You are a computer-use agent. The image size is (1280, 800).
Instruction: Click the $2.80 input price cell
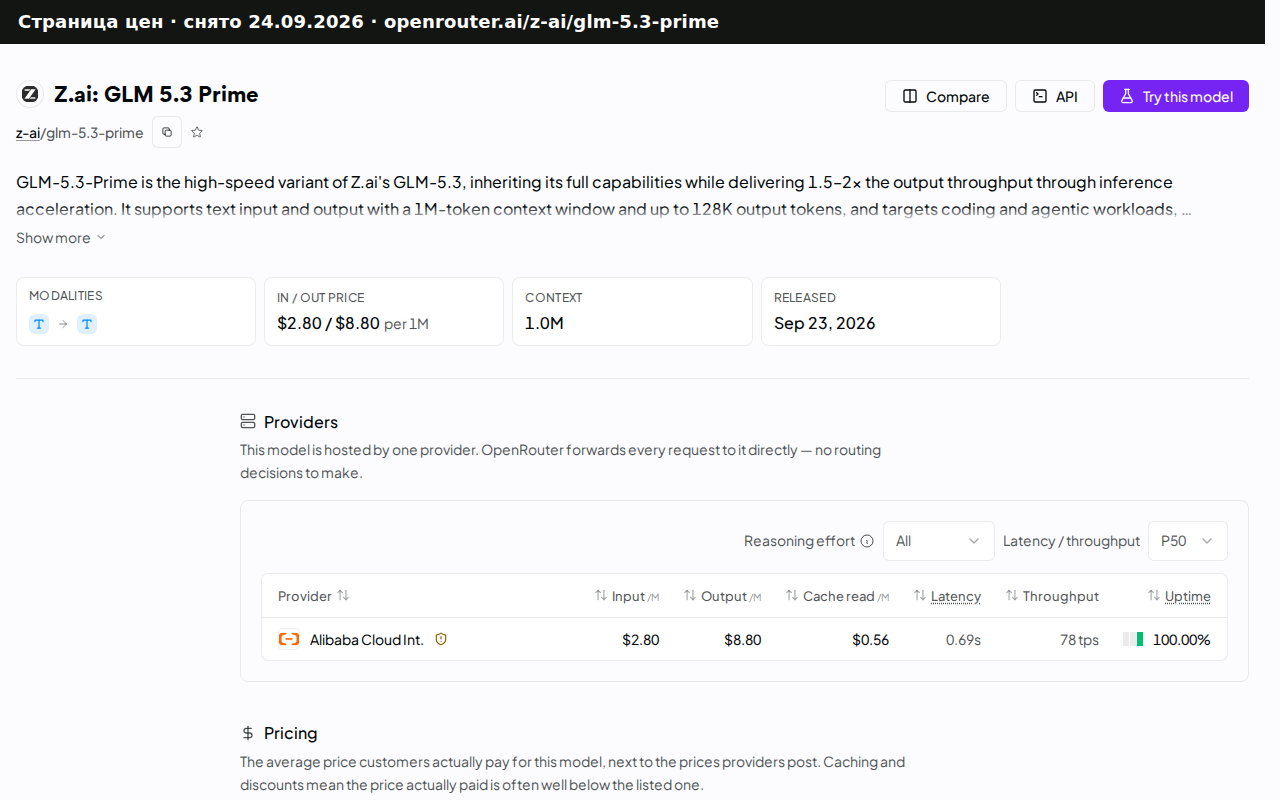pos(641,640)
